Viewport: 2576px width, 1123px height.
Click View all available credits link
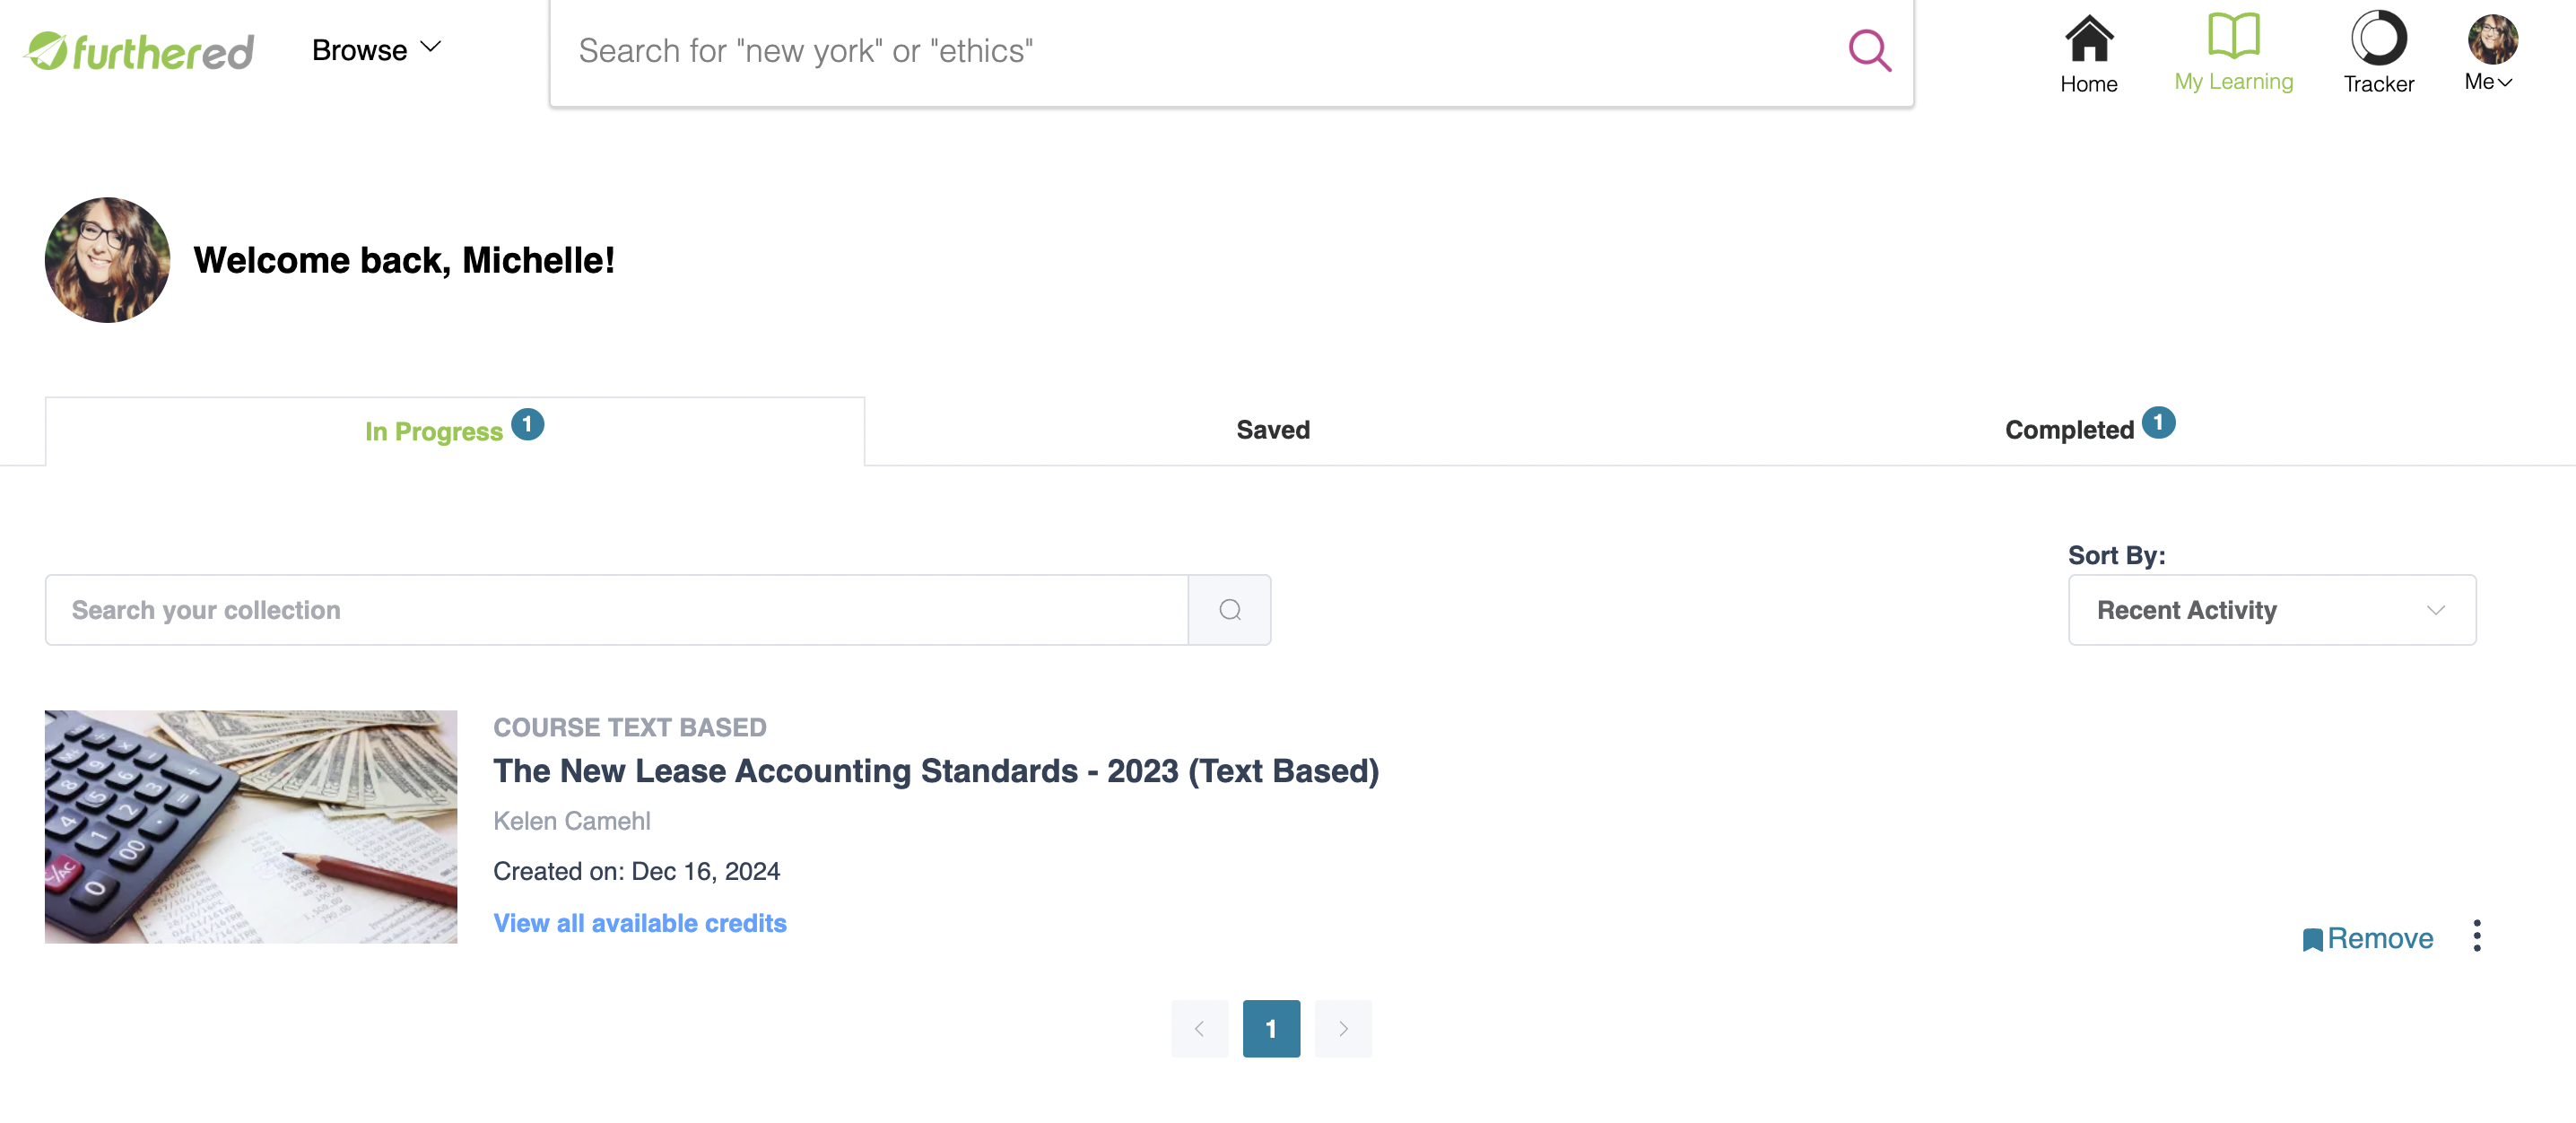click(639, 923)
